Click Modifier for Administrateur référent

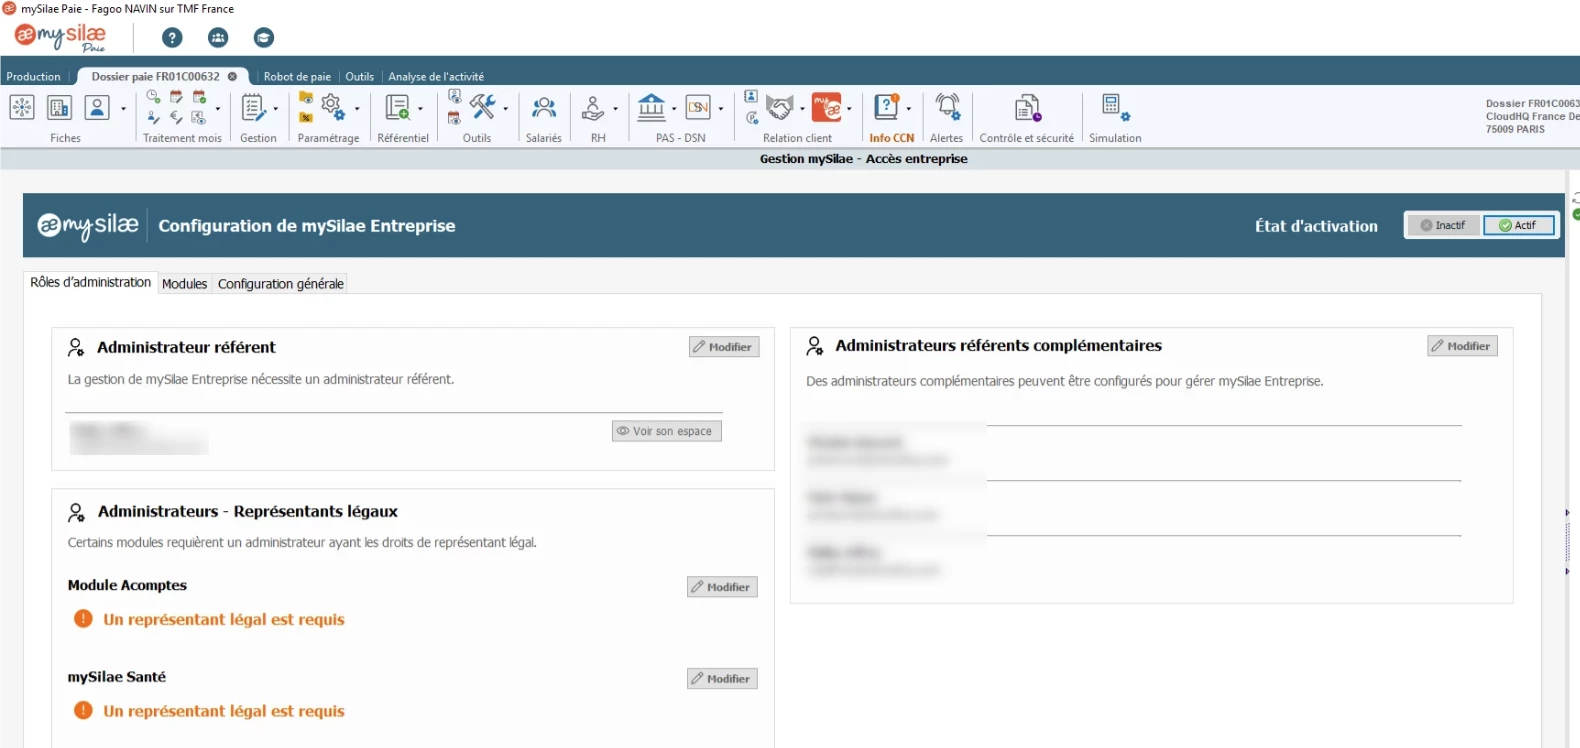pyautogui.click(x=724, y=347)
